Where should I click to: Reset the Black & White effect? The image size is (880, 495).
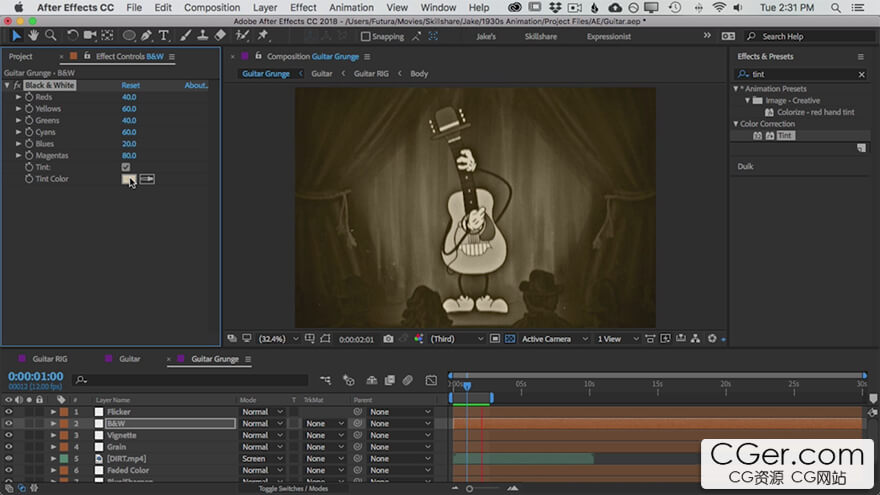pyautogui.click(x=130, y=85)
